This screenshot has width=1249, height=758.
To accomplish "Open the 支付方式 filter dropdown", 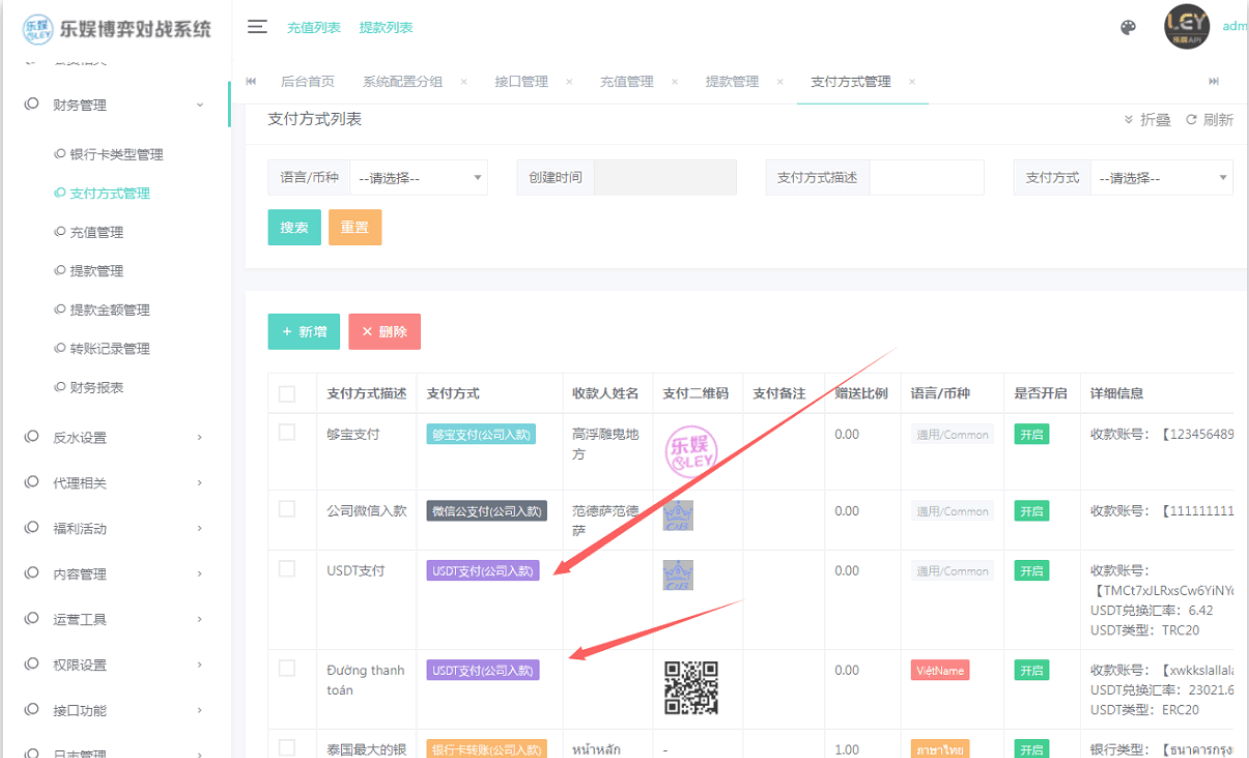I will [x=1162, y=178].
